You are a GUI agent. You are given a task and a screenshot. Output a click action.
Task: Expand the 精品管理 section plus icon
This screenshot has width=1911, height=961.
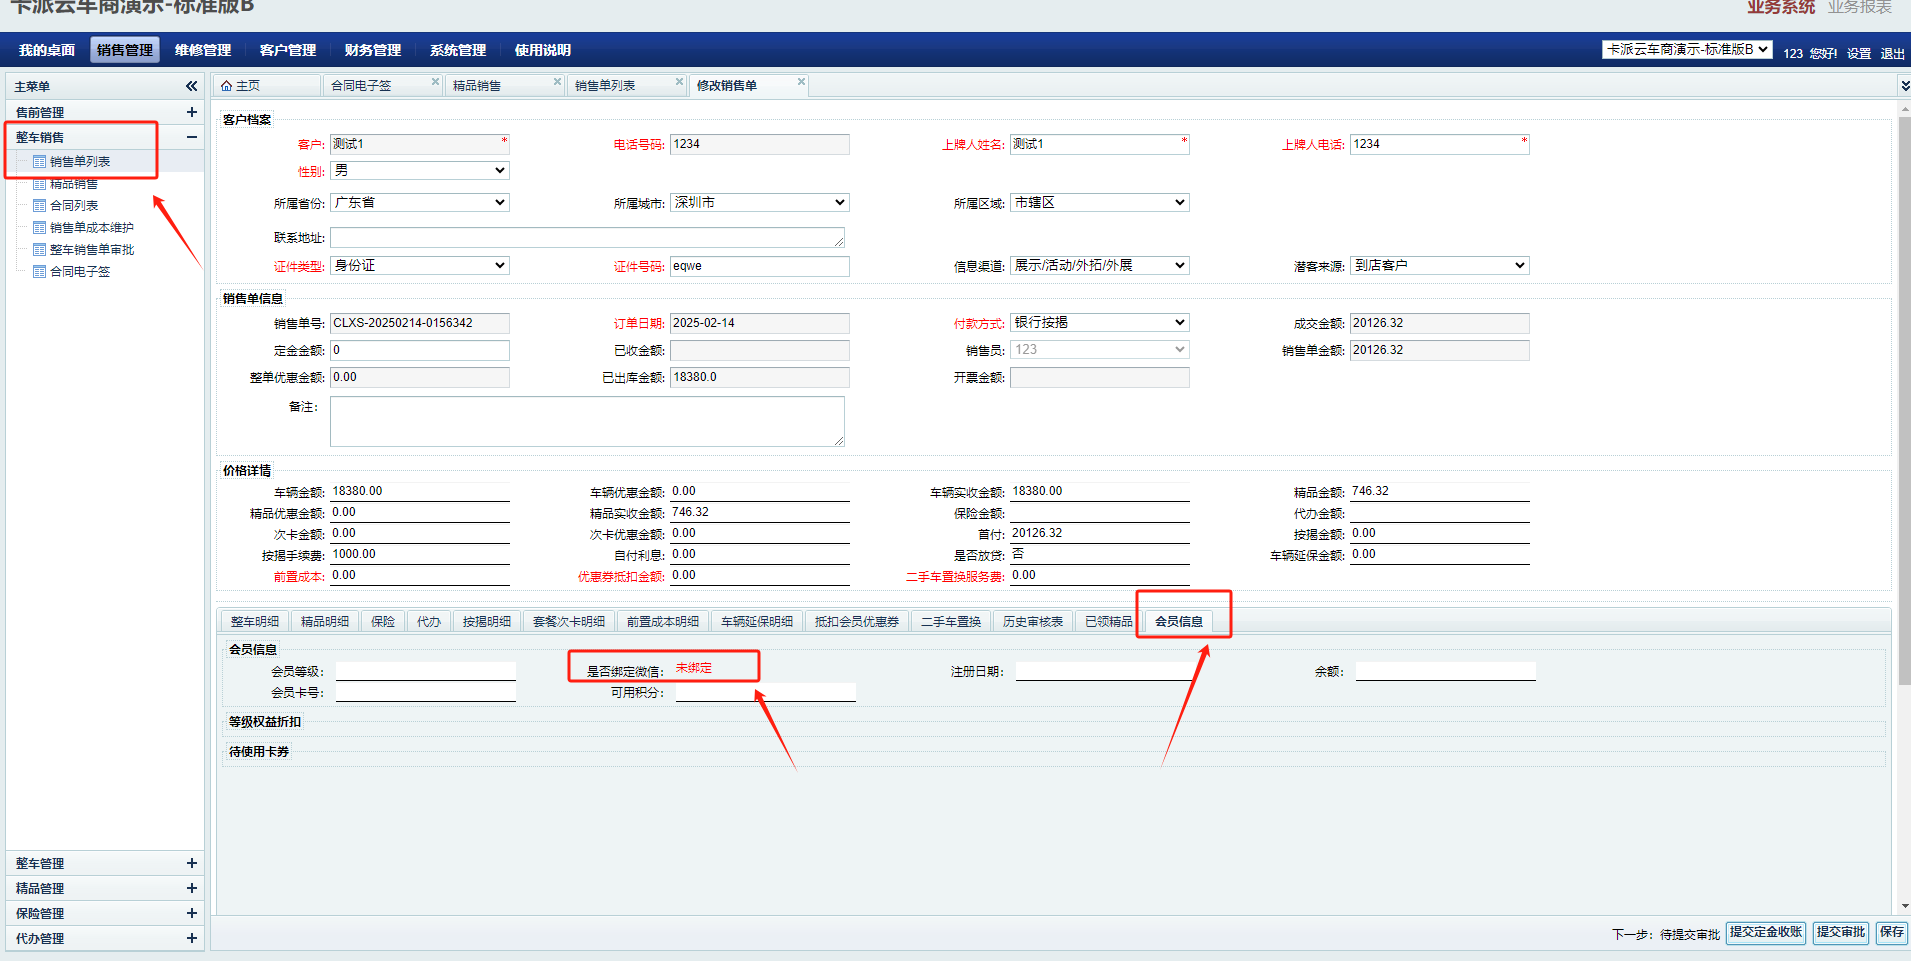pyautogui.click(x=191, y=888)
